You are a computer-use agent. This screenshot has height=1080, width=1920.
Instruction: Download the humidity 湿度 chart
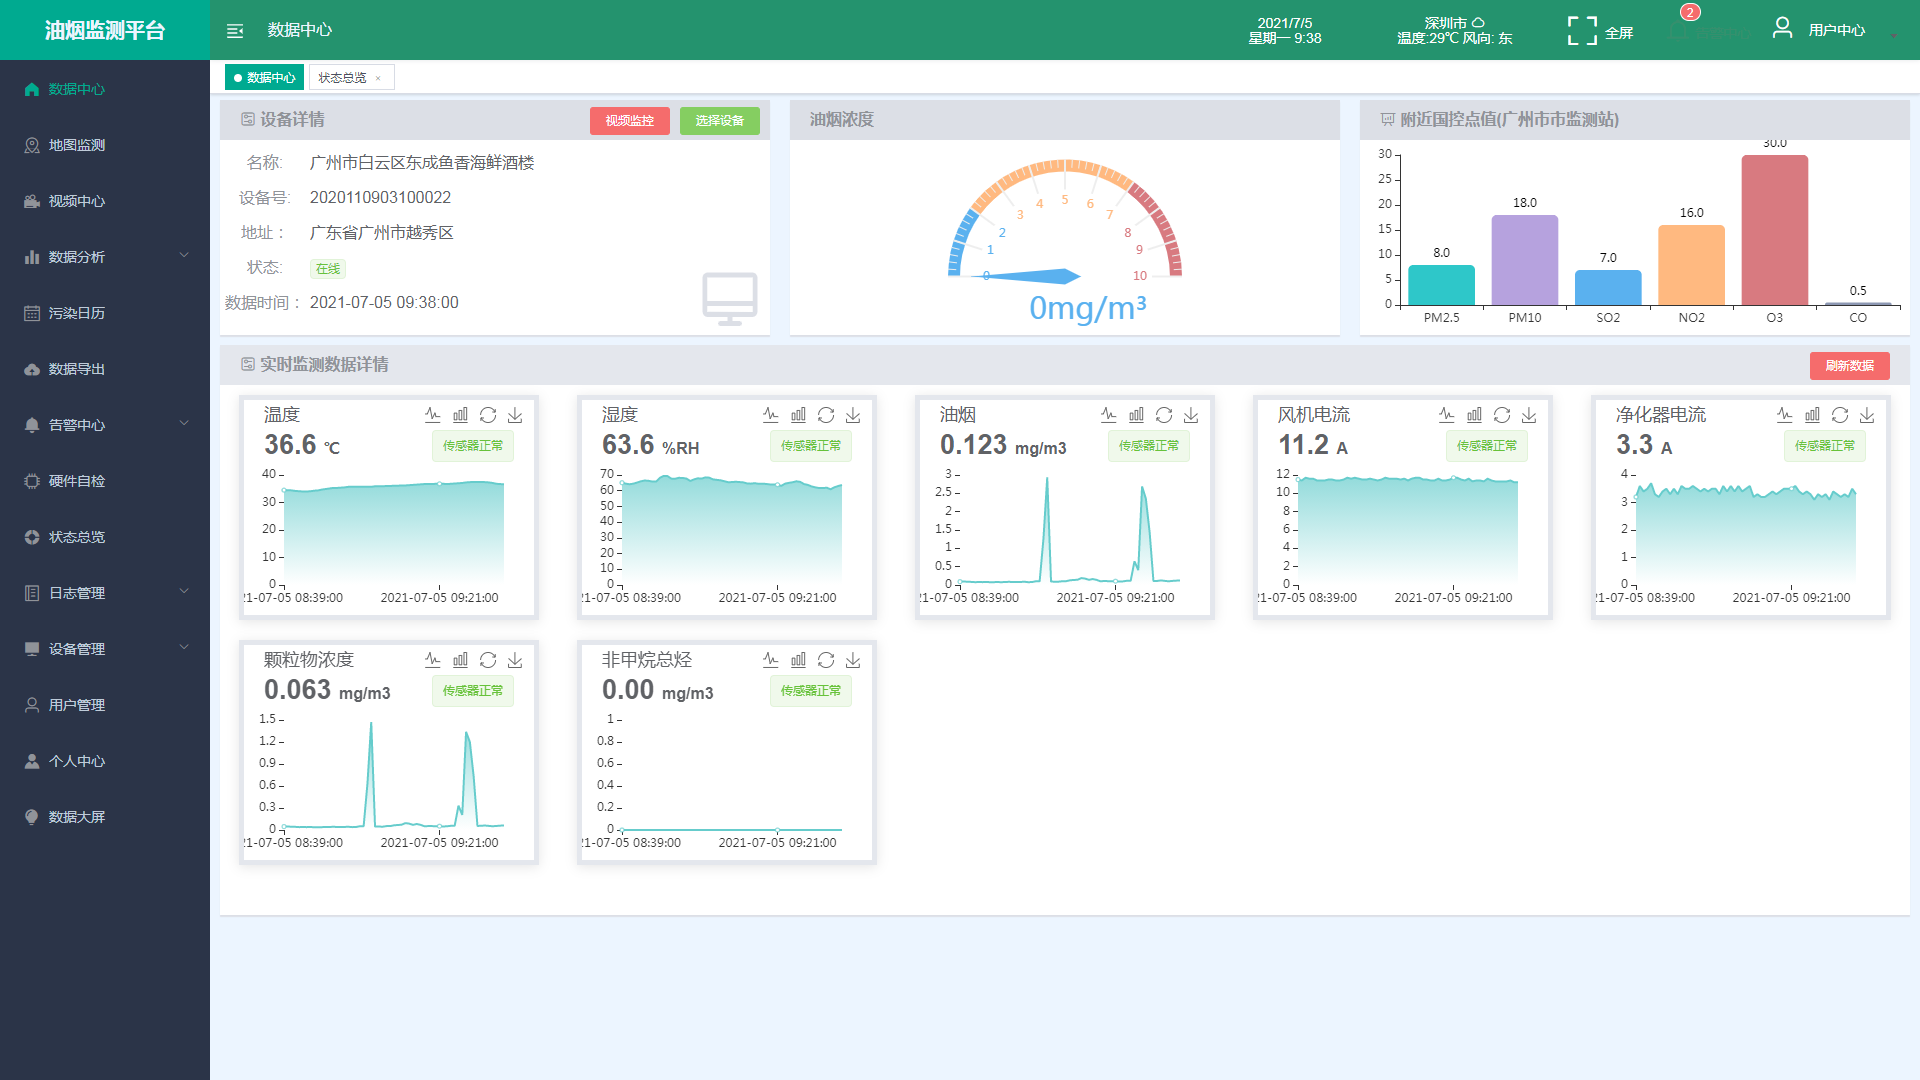853,414
